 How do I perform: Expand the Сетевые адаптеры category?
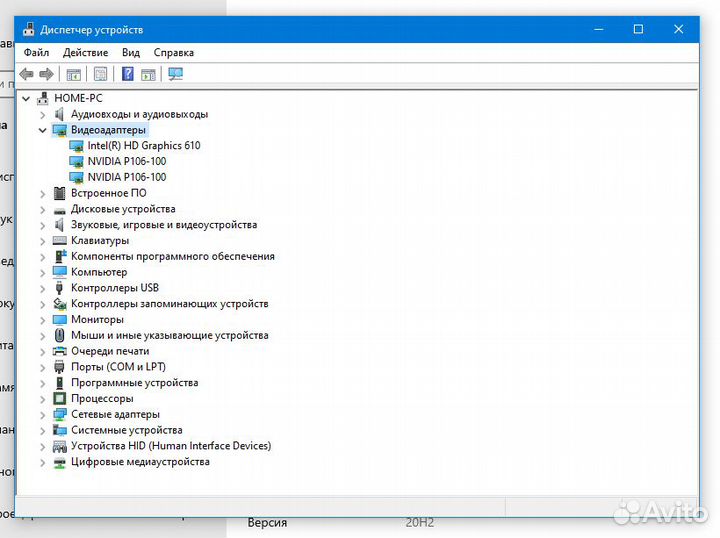tap(43, 415)
